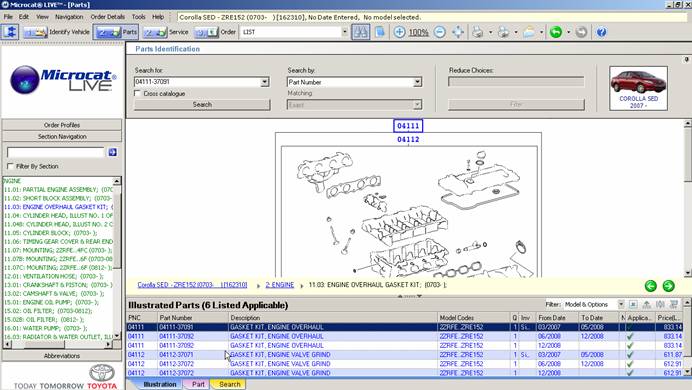
Task: Select 11.05 CYLINDER BLOCK section
Action: 50,233
